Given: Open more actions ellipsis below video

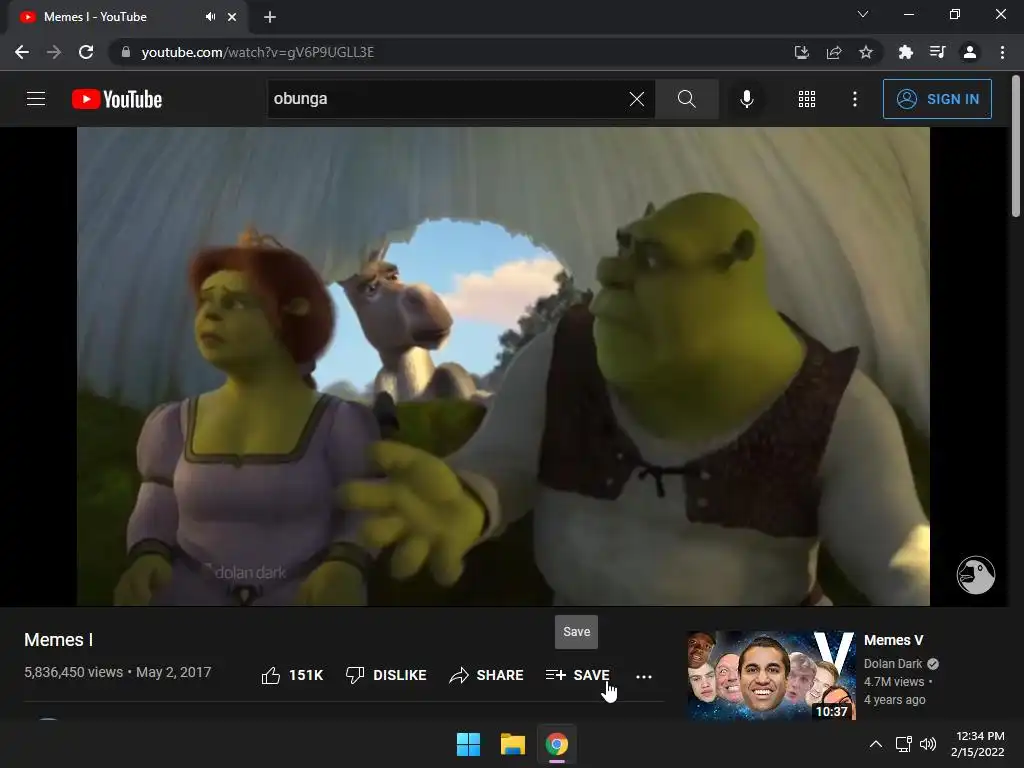Looking at the screenshot, I should pos(644,677).
